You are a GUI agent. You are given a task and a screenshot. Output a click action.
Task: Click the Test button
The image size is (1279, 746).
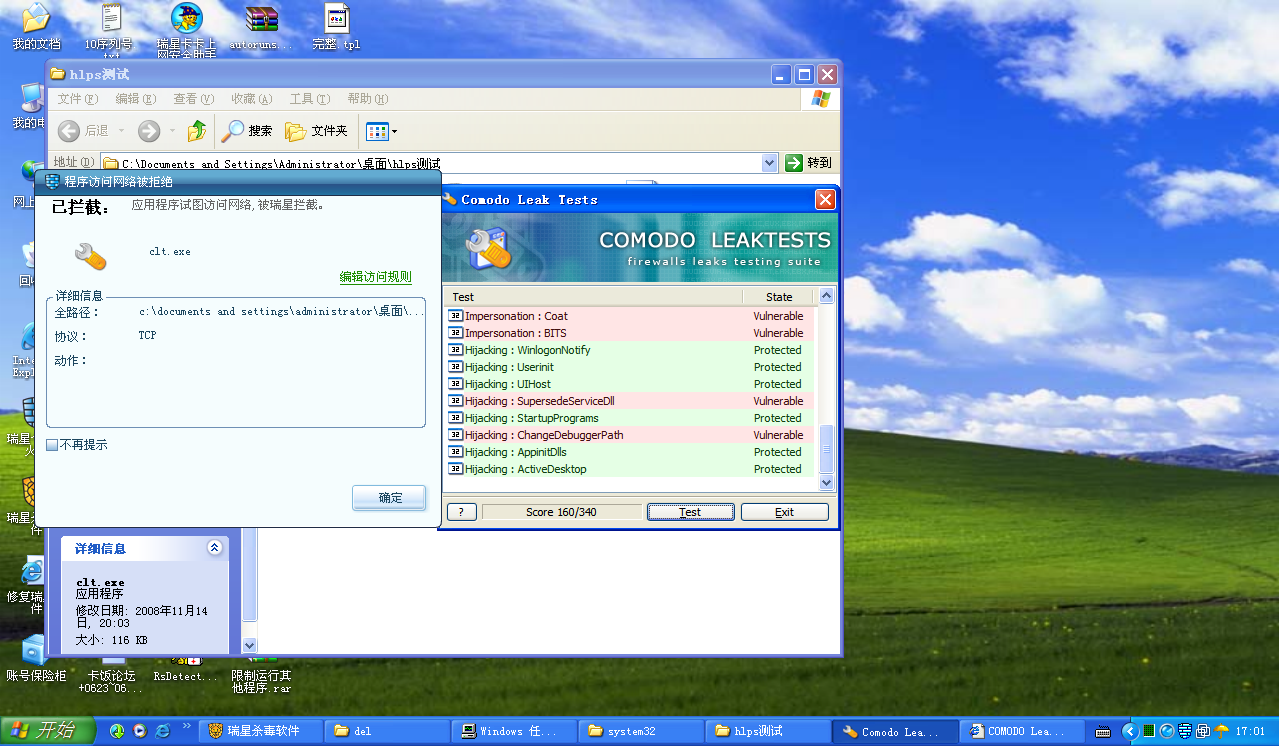click(690, 512)
